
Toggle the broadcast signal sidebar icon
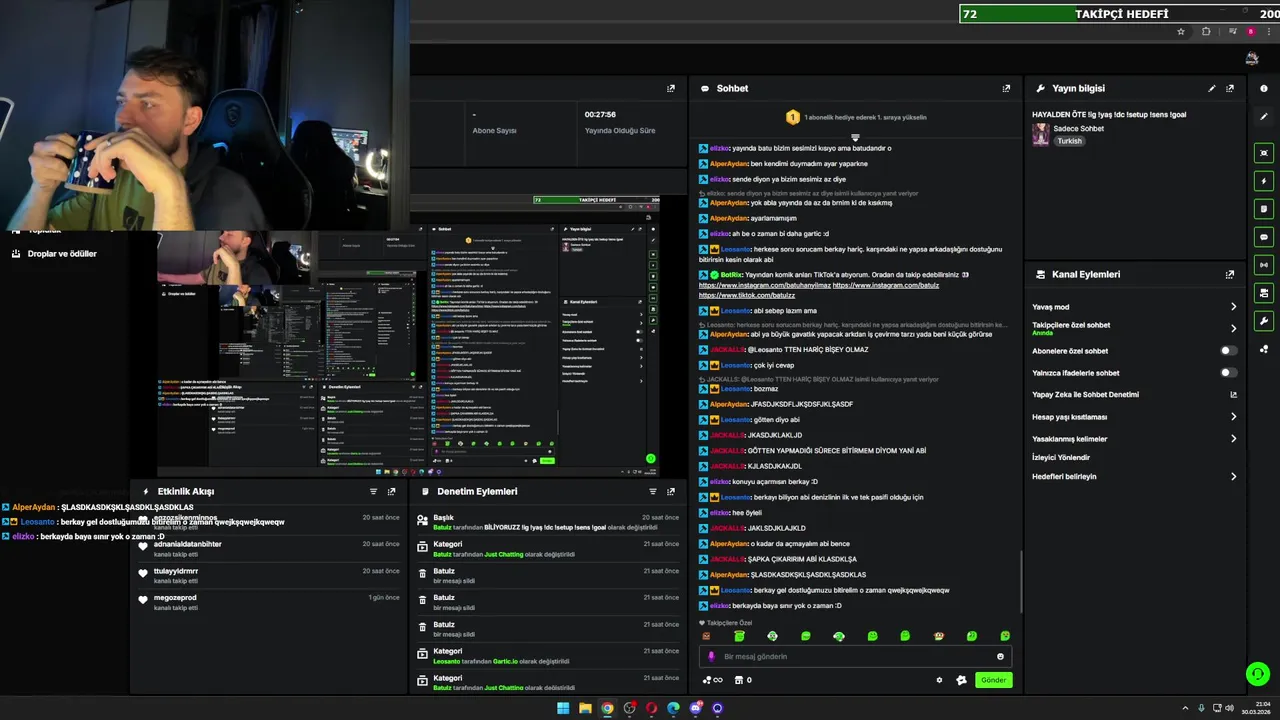click(x=1264, y=265)
